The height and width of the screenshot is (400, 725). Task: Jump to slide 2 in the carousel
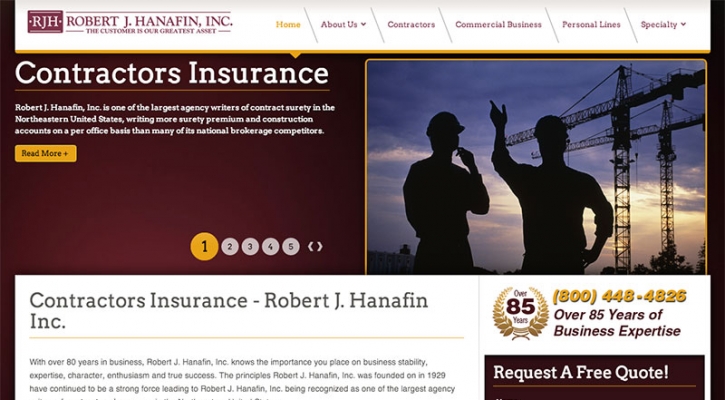click(230, 246)
